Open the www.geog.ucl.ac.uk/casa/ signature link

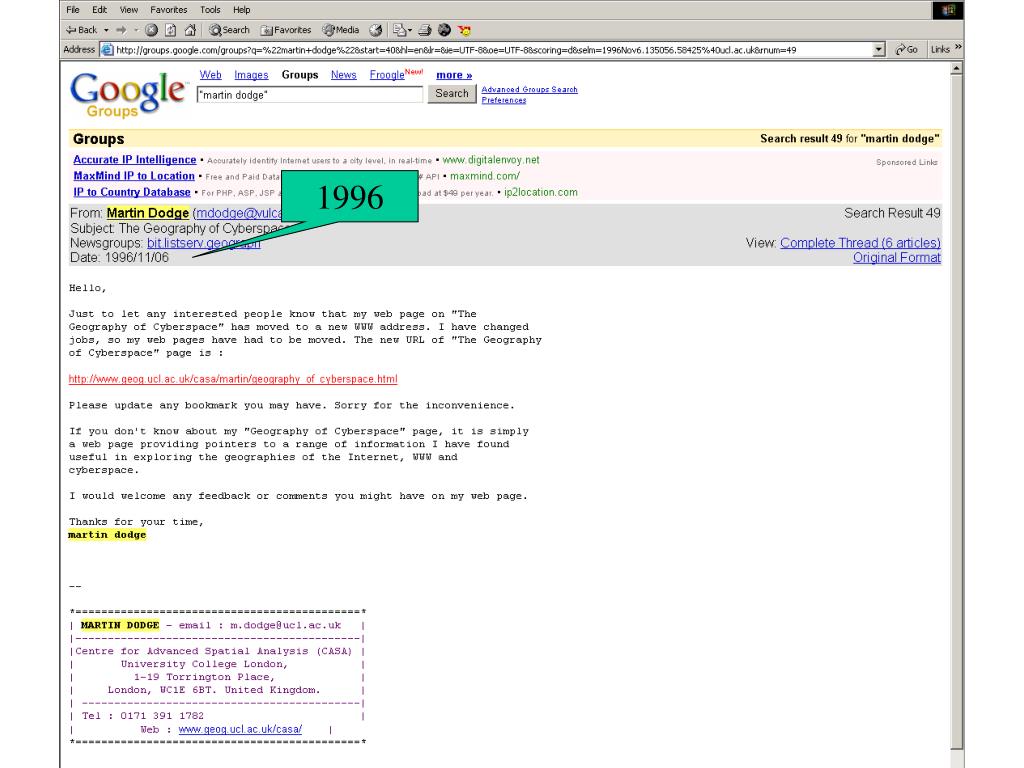point(240,729)
